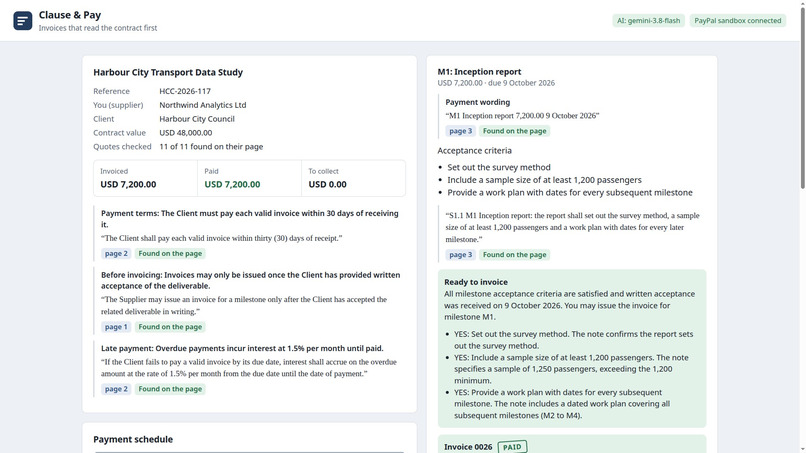Click the AI: gemini-3.8-flash badge
Screen dimensions: 806x453
click(x=648, y=21)
